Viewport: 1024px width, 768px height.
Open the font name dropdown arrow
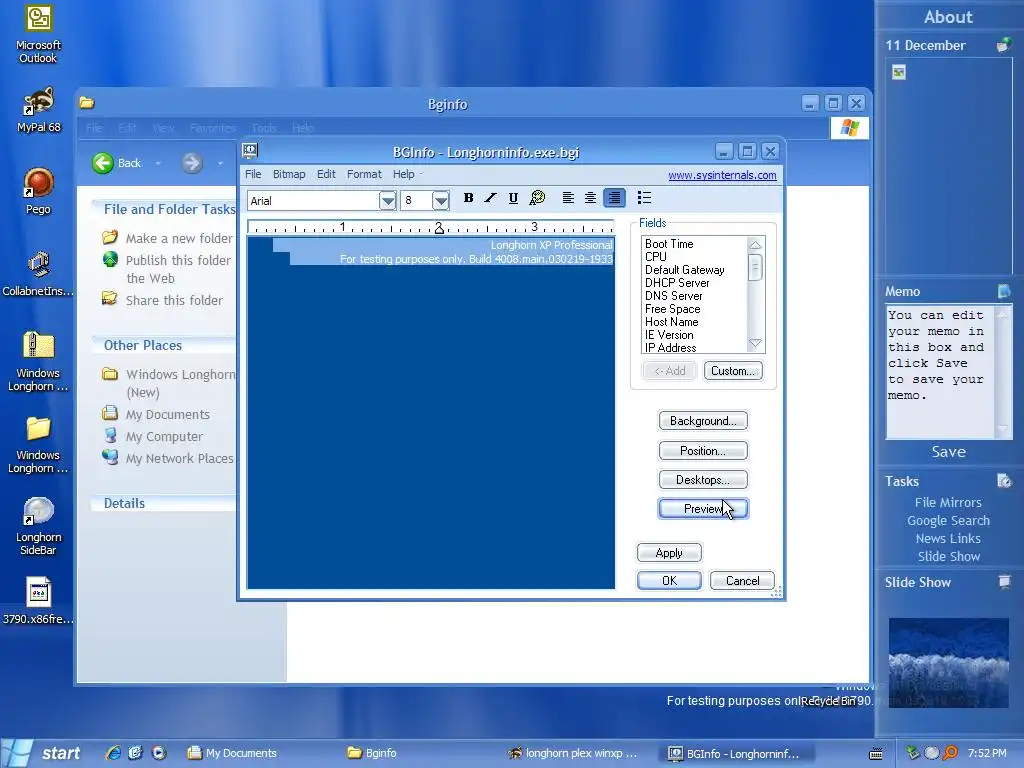tap(387, 200)
